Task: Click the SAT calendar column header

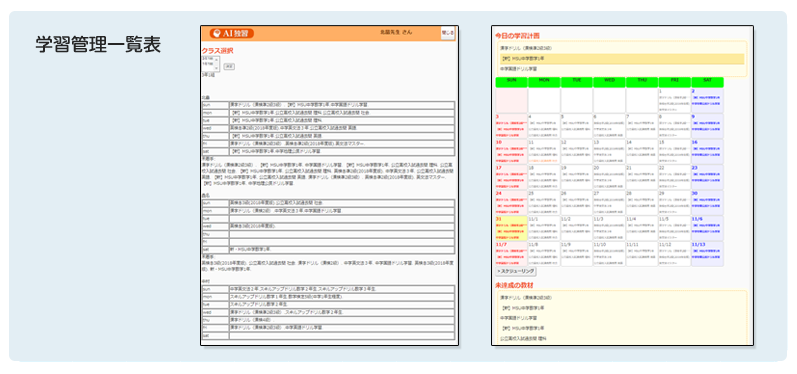Action: click(707, 82)
